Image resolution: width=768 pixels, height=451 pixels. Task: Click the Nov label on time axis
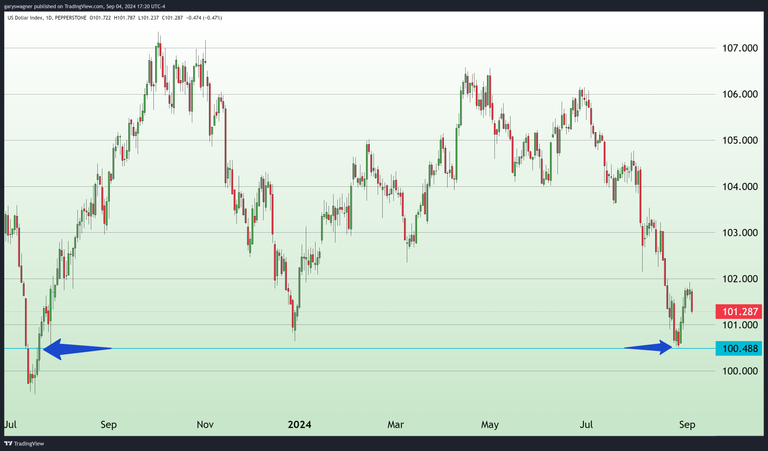tap(204, 424)
